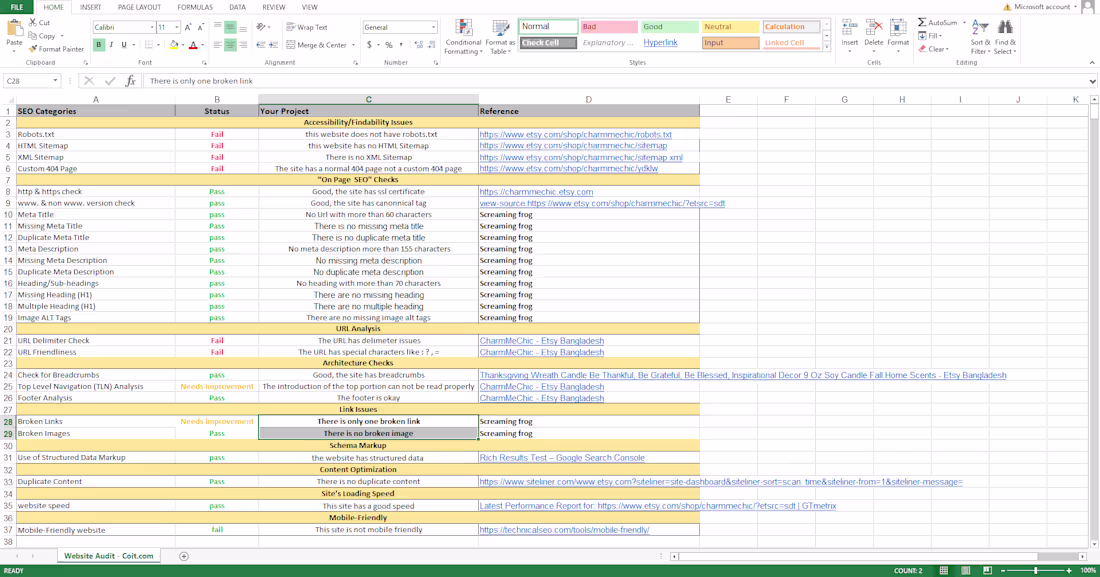
Task: Switch to the PAGE LAYOUT tab
Action: tap(139, 7)
